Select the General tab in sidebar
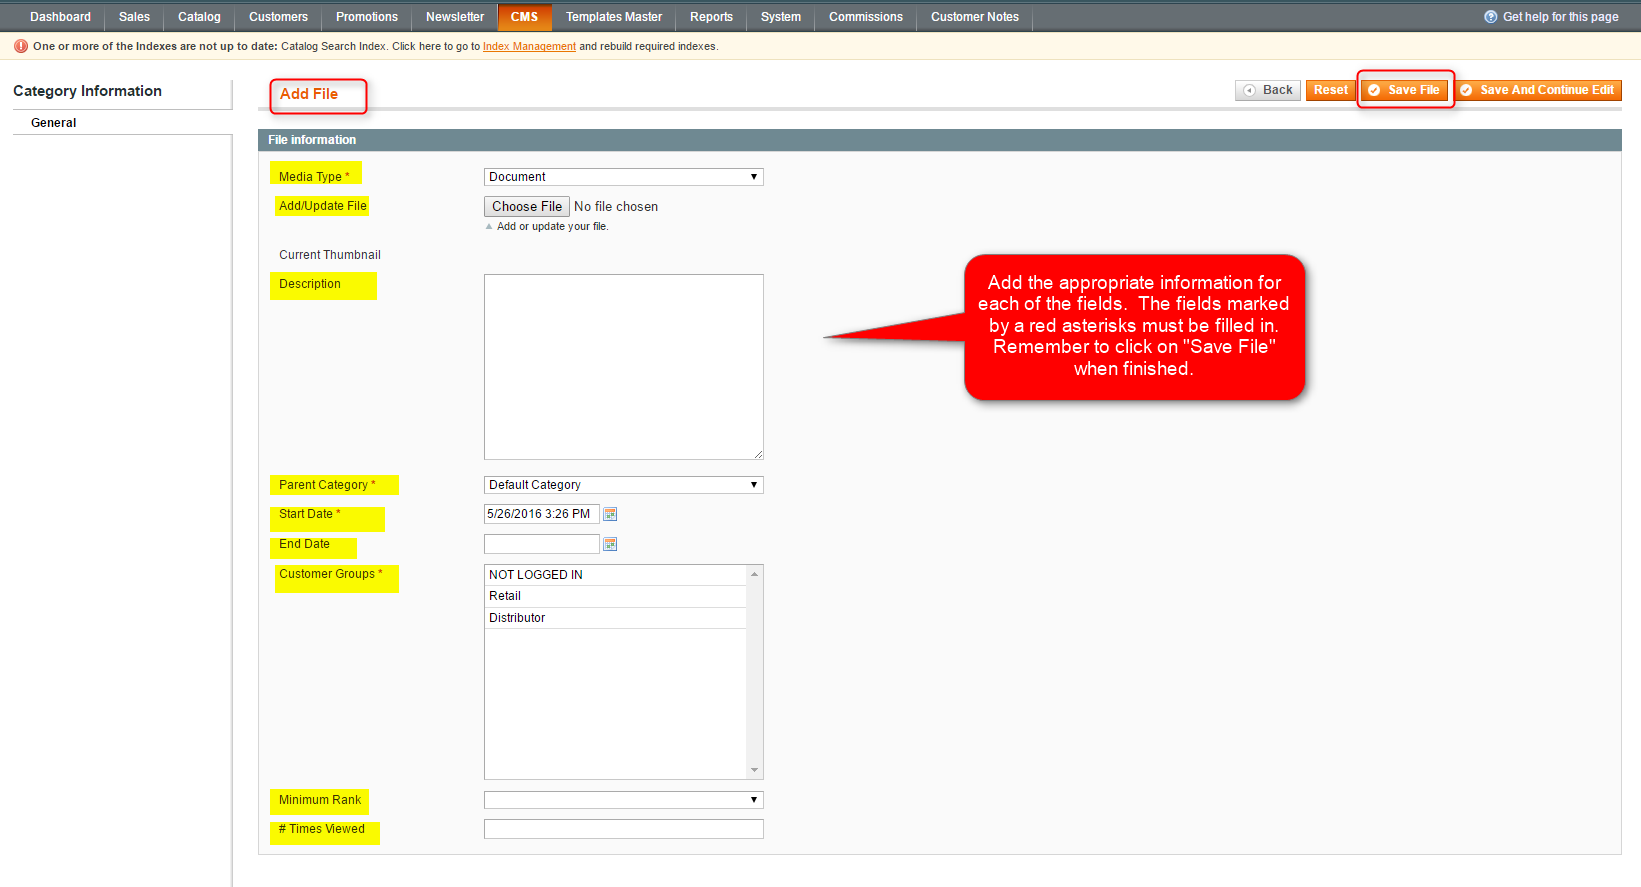This screenshot has width=1641, height=887. point(54,123)
